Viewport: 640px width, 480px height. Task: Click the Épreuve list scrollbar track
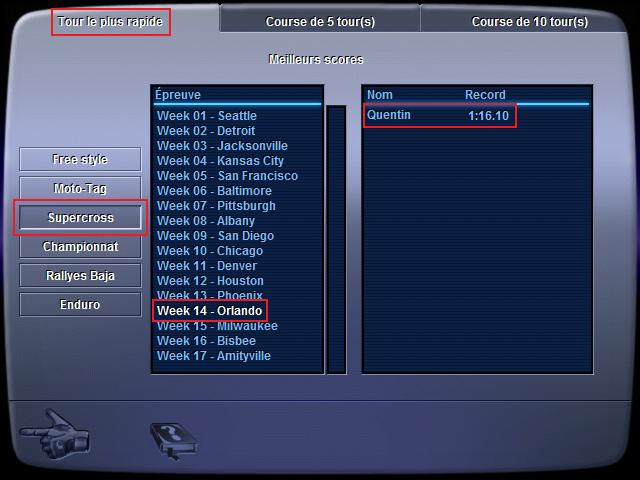point(336,239)
